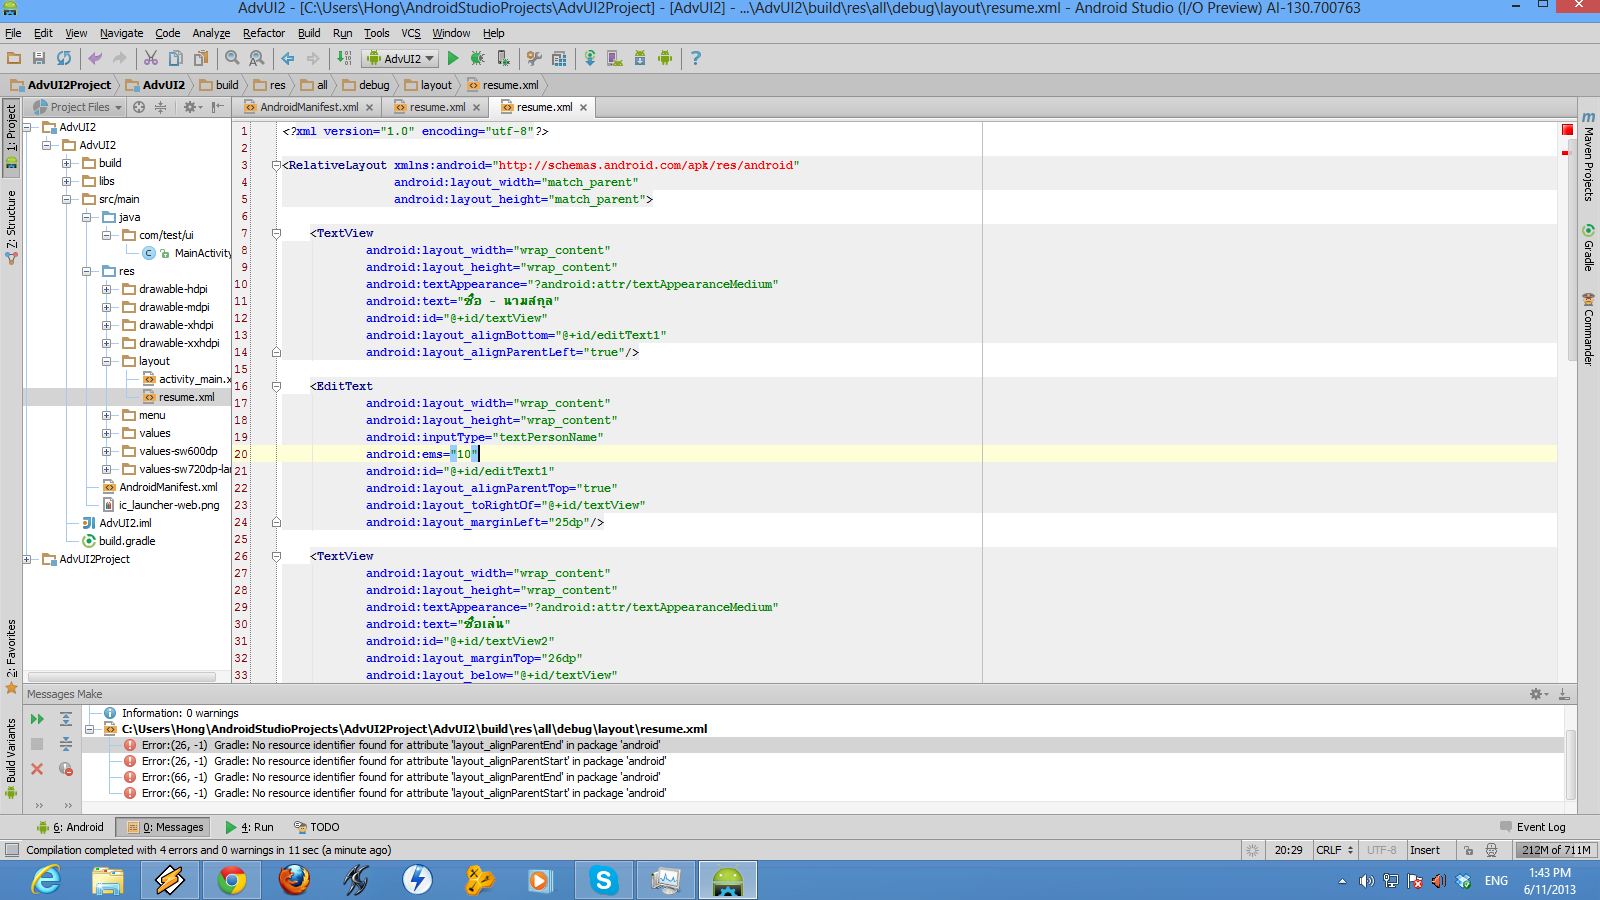Click the res breadcrumb in navigation bar
1600x900 pixels.
pos(269,85)
